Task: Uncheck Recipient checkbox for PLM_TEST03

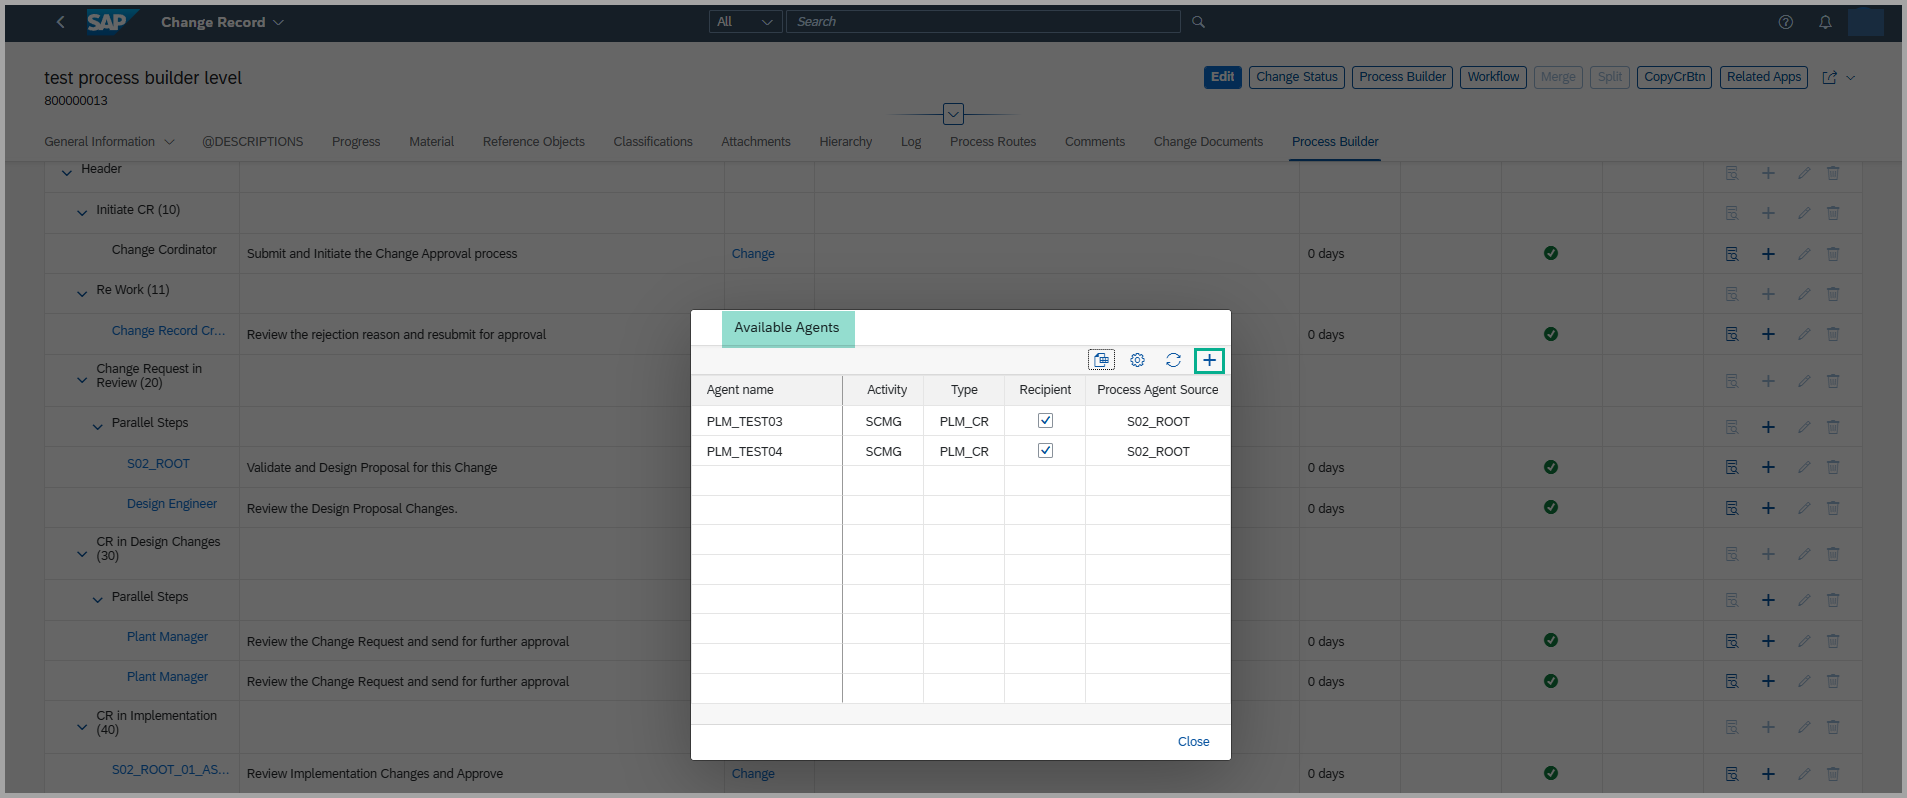Action: [1045, 421]
